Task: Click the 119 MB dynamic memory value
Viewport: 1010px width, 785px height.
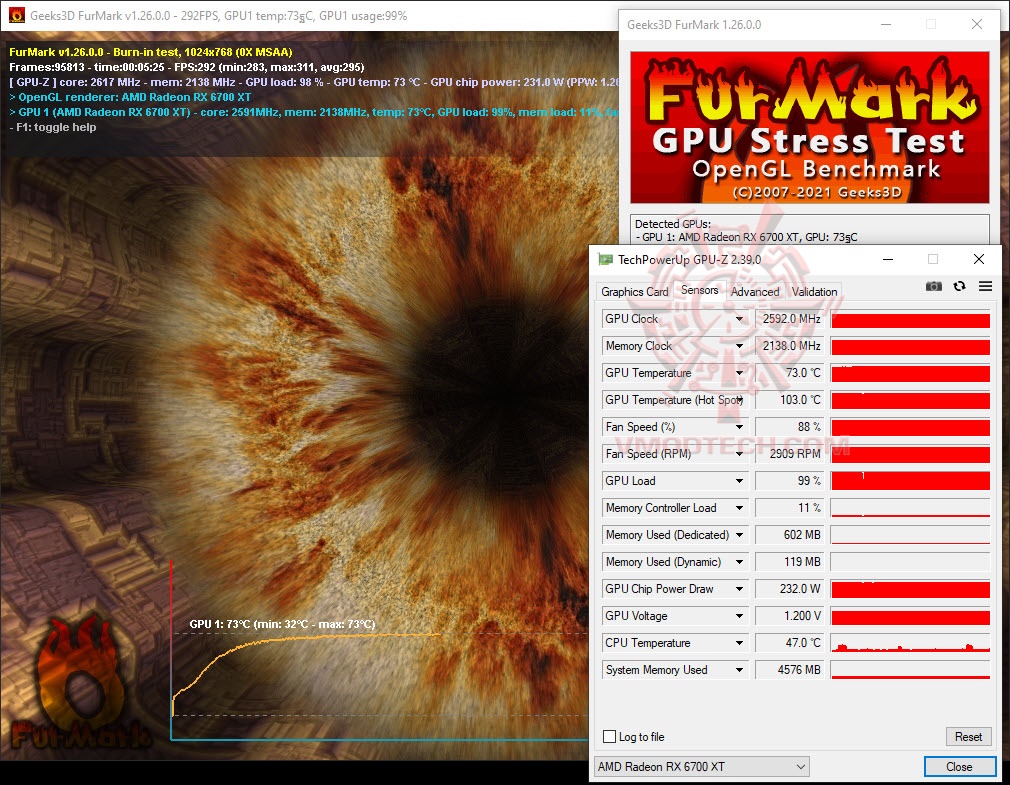Action: [x=789, y=562]
